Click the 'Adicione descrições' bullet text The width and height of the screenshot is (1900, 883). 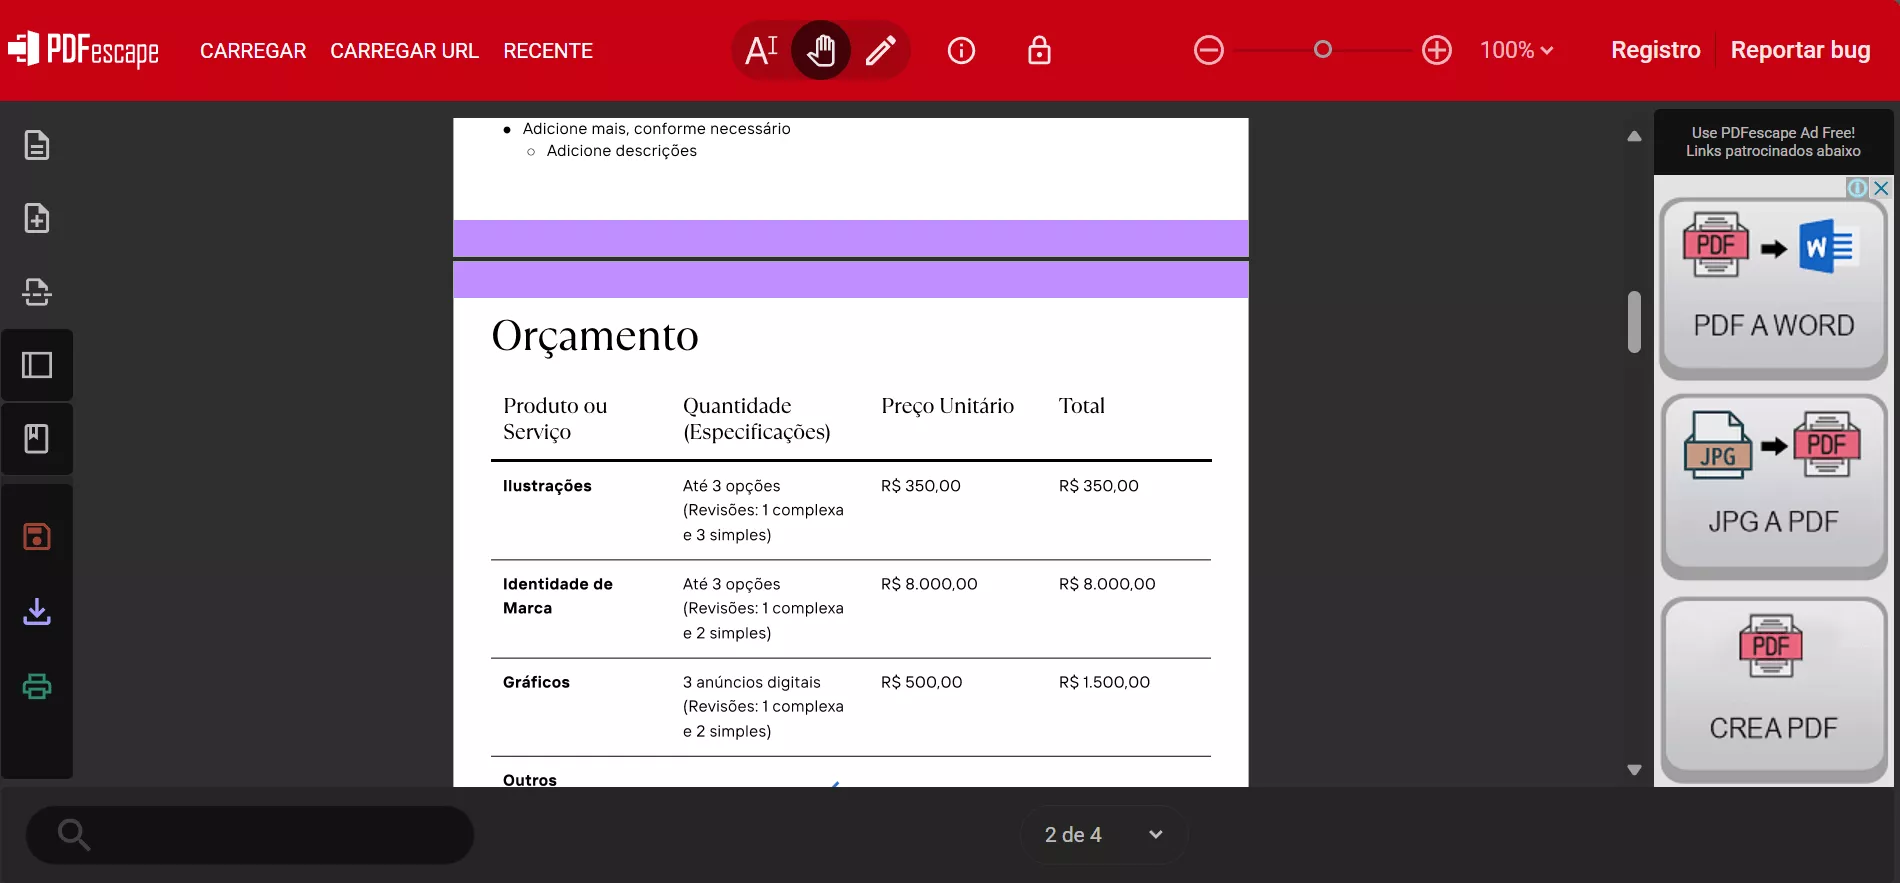[x=622, y=151]
